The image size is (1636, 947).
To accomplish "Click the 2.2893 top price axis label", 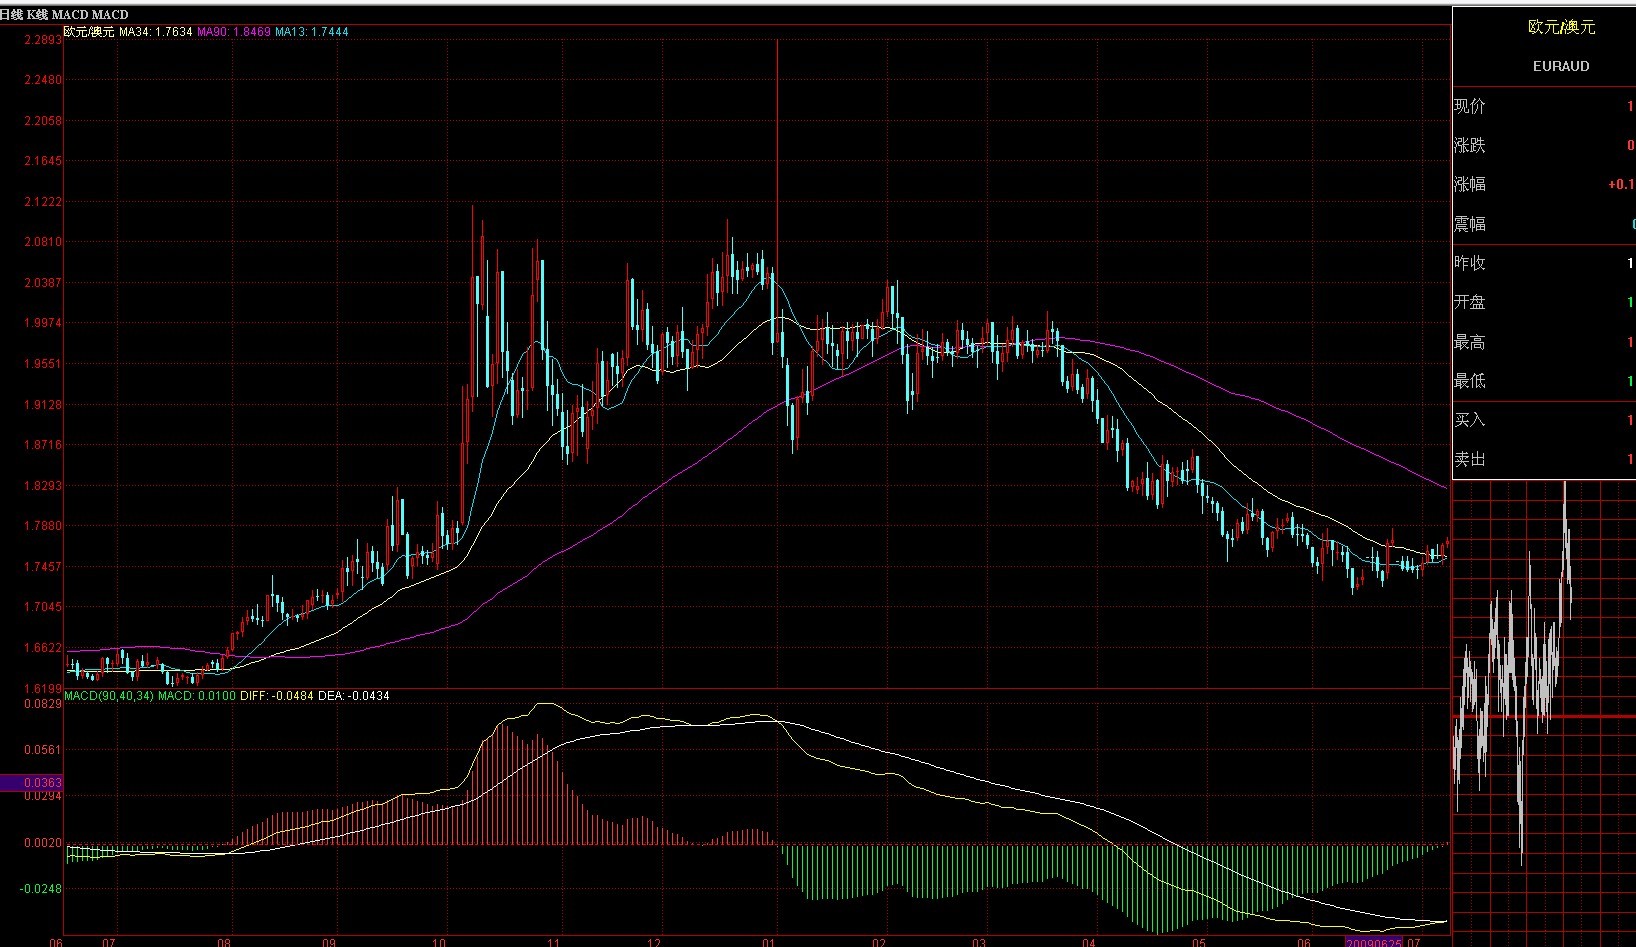I will (x=43, y=40).
